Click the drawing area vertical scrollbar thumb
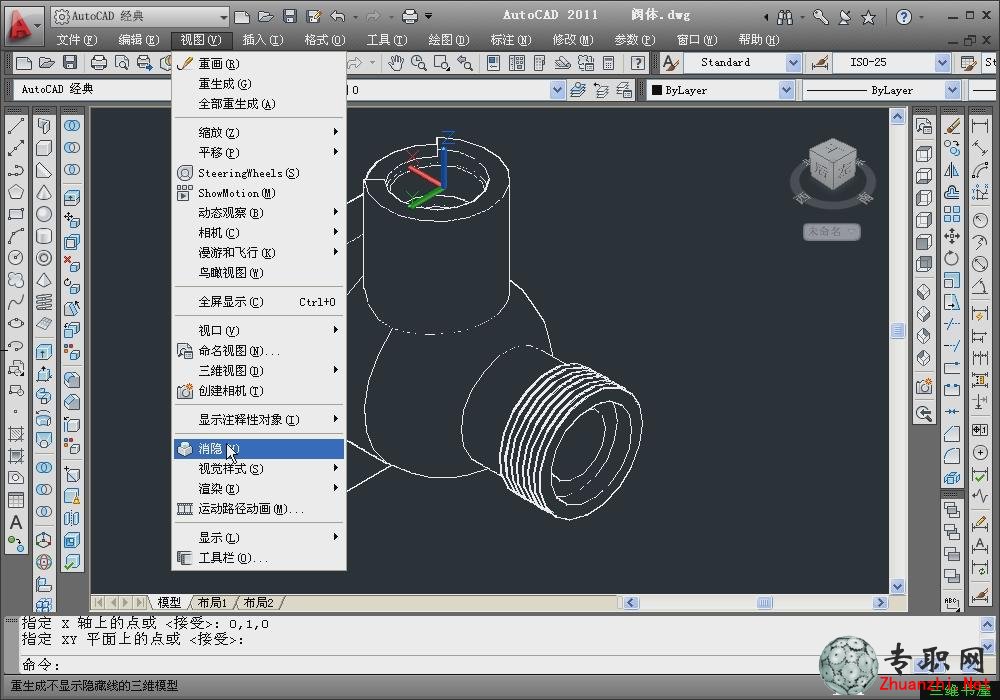1000x700 pixels. (x=898, y=330)
